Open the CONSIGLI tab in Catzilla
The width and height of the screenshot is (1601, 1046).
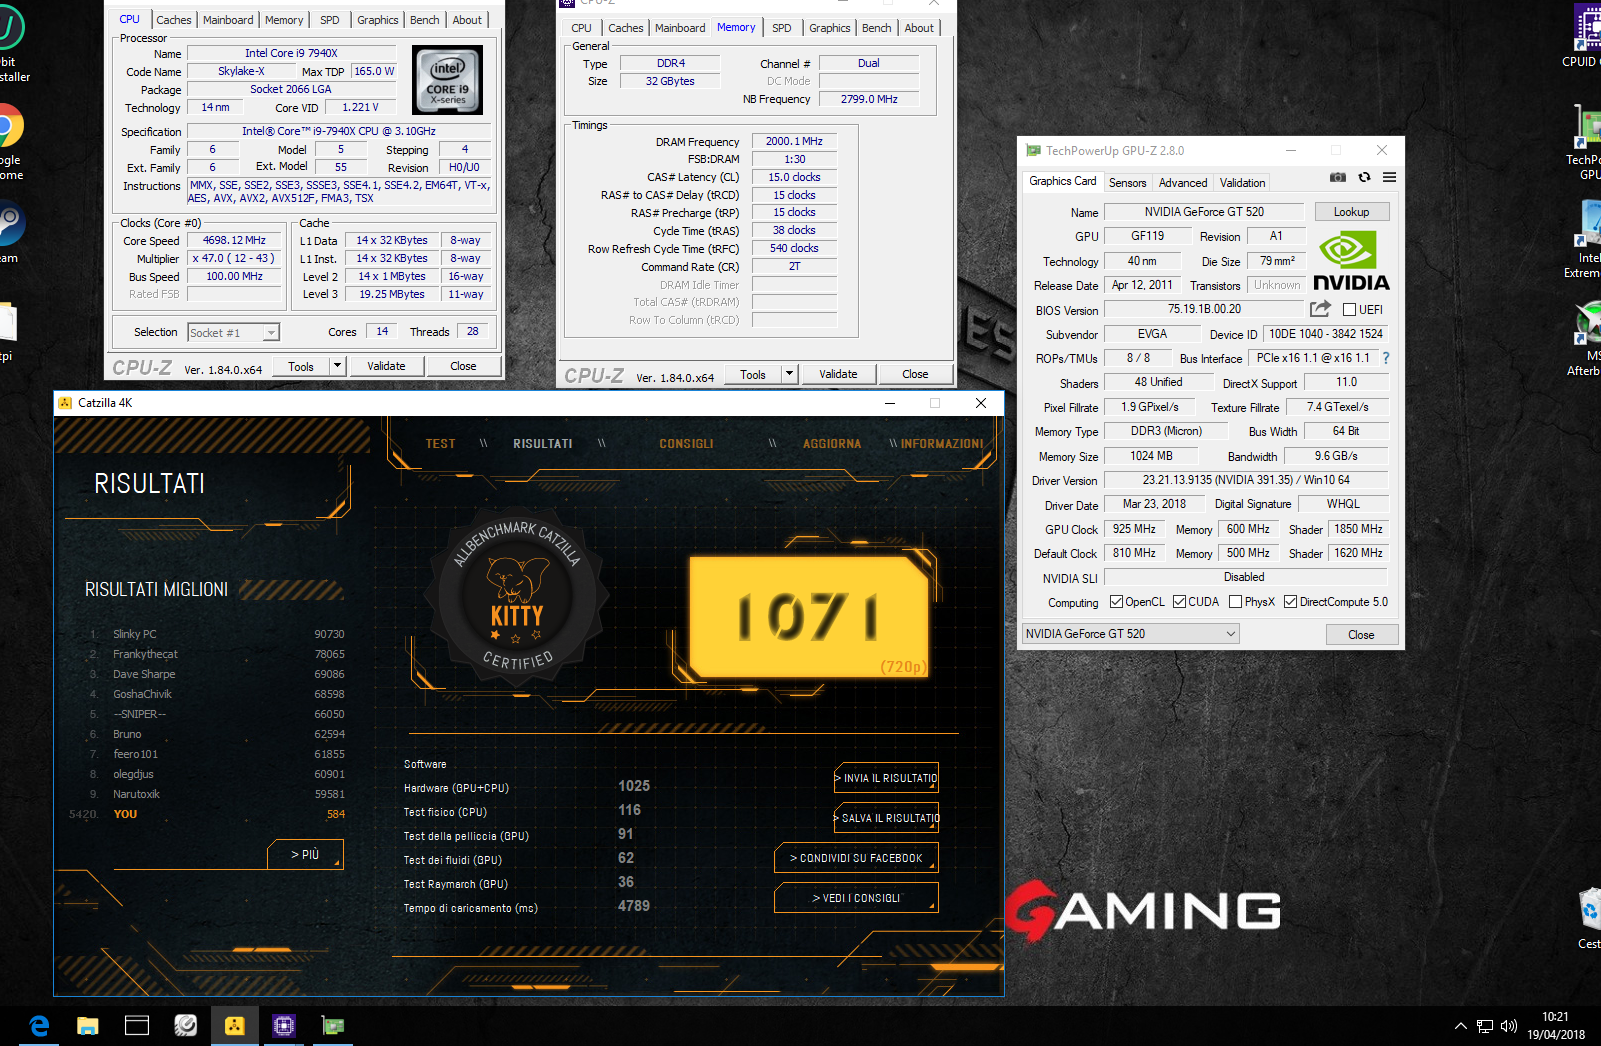[x=686, y=444]
